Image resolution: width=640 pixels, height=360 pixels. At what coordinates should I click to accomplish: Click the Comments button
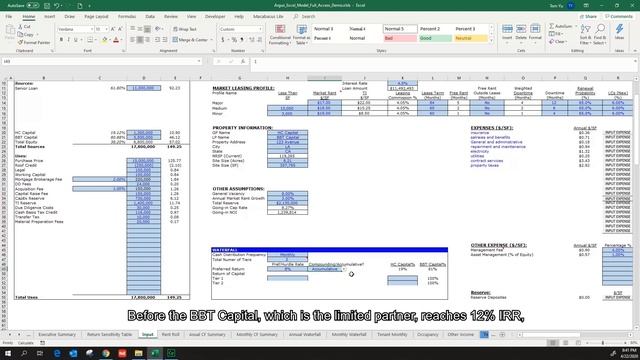coord(619,16)
